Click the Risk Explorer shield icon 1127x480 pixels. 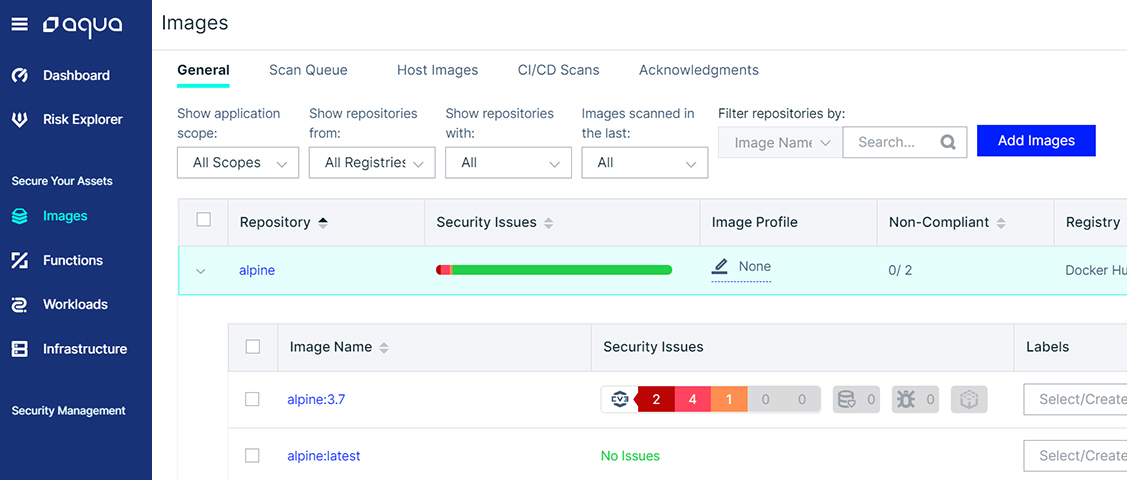pyautogui.click(x=20, y=120)
